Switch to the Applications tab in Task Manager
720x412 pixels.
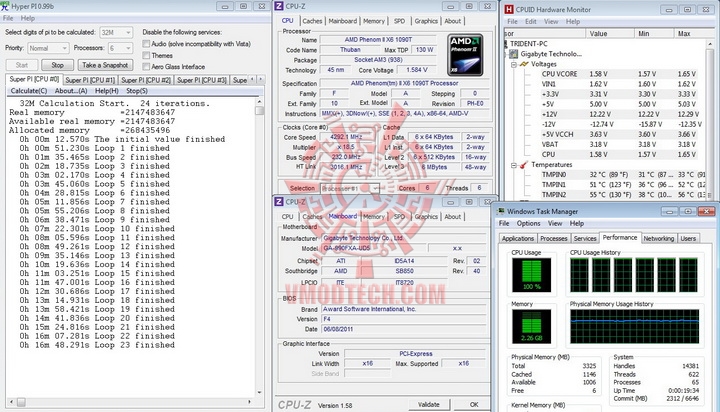coord(518,238)
